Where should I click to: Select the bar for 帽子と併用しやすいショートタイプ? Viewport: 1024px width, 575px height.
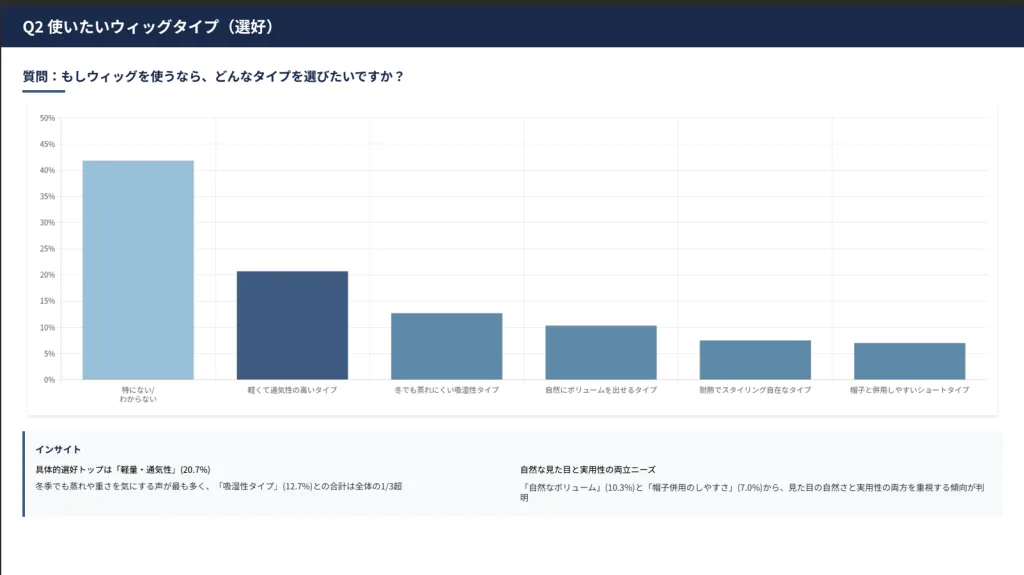[909, 361]
